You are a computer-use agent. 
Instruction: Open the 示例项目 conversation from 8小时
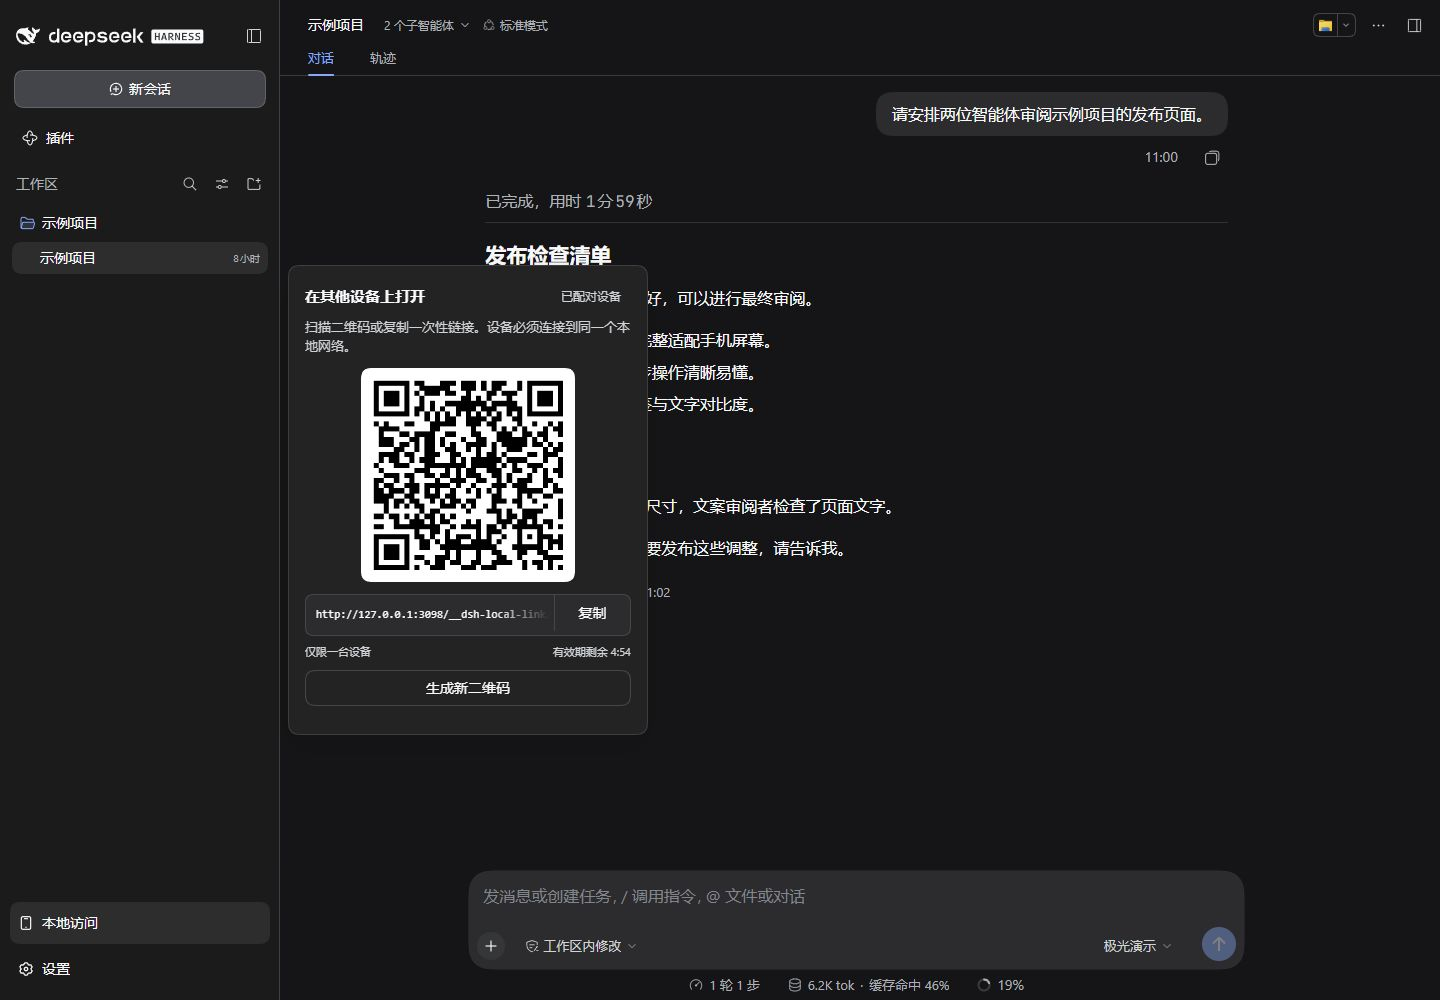coord(140,258)
